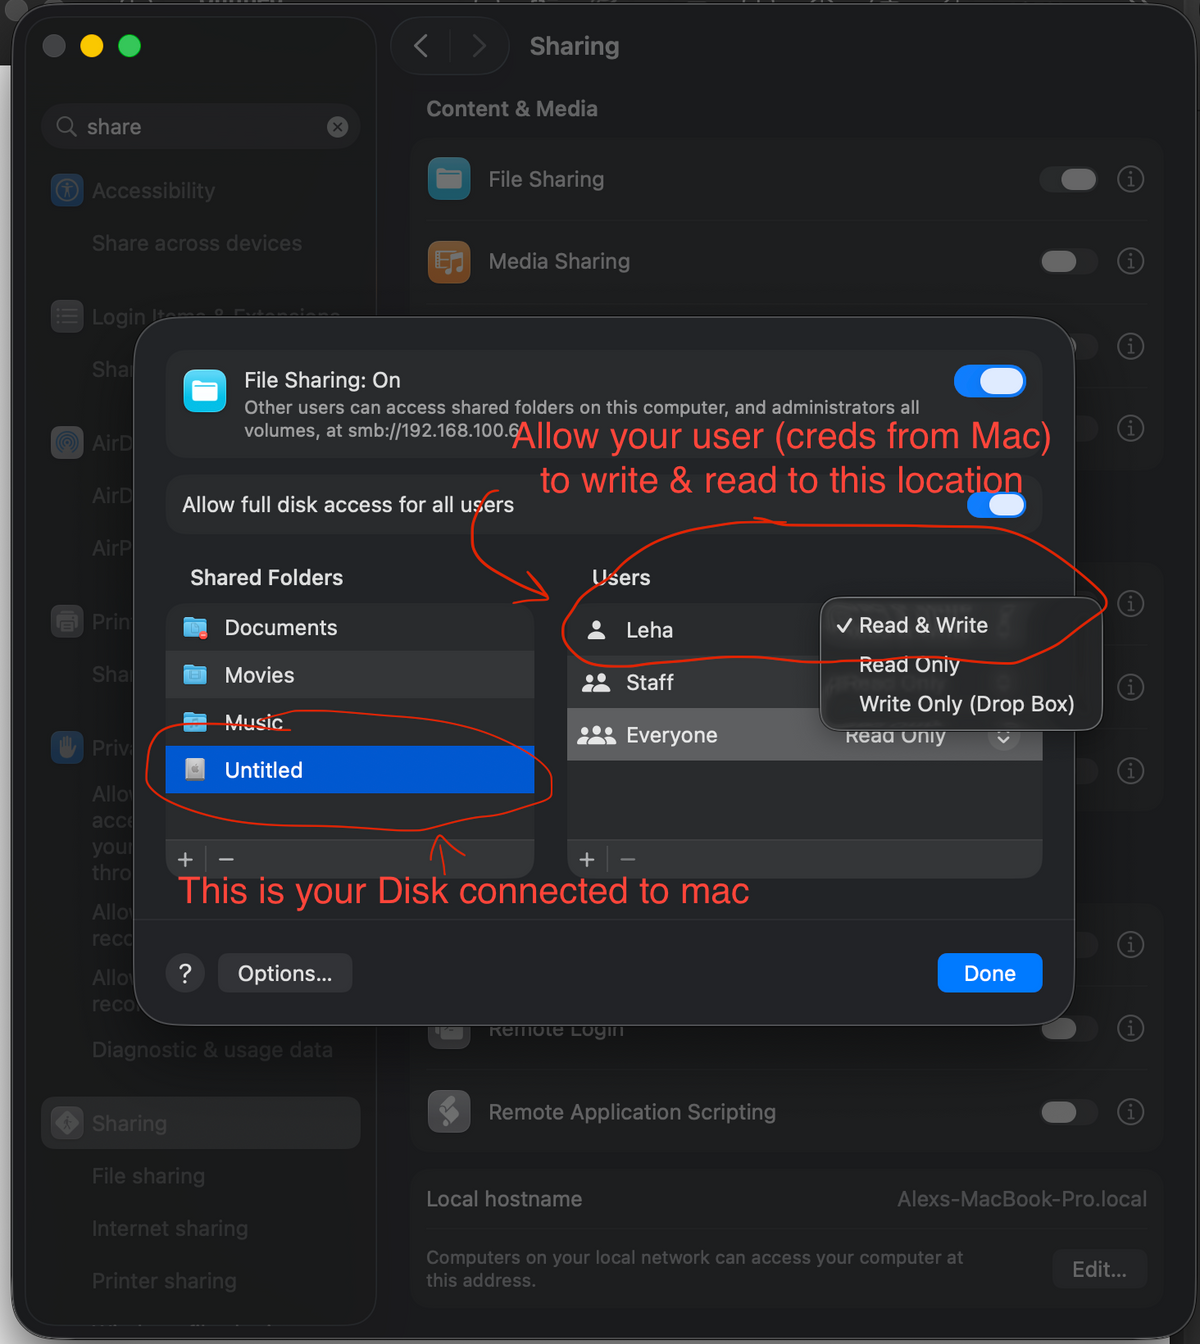Click the yellow minimize window button
This screenshot has height=1344, width=1200.
[x=92, y=46]
